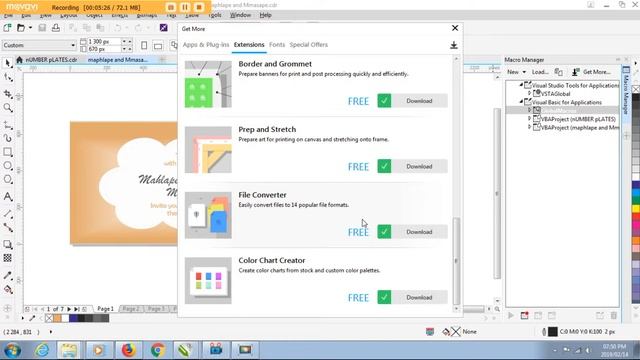Download the File Converter extension

click(419, 232)
